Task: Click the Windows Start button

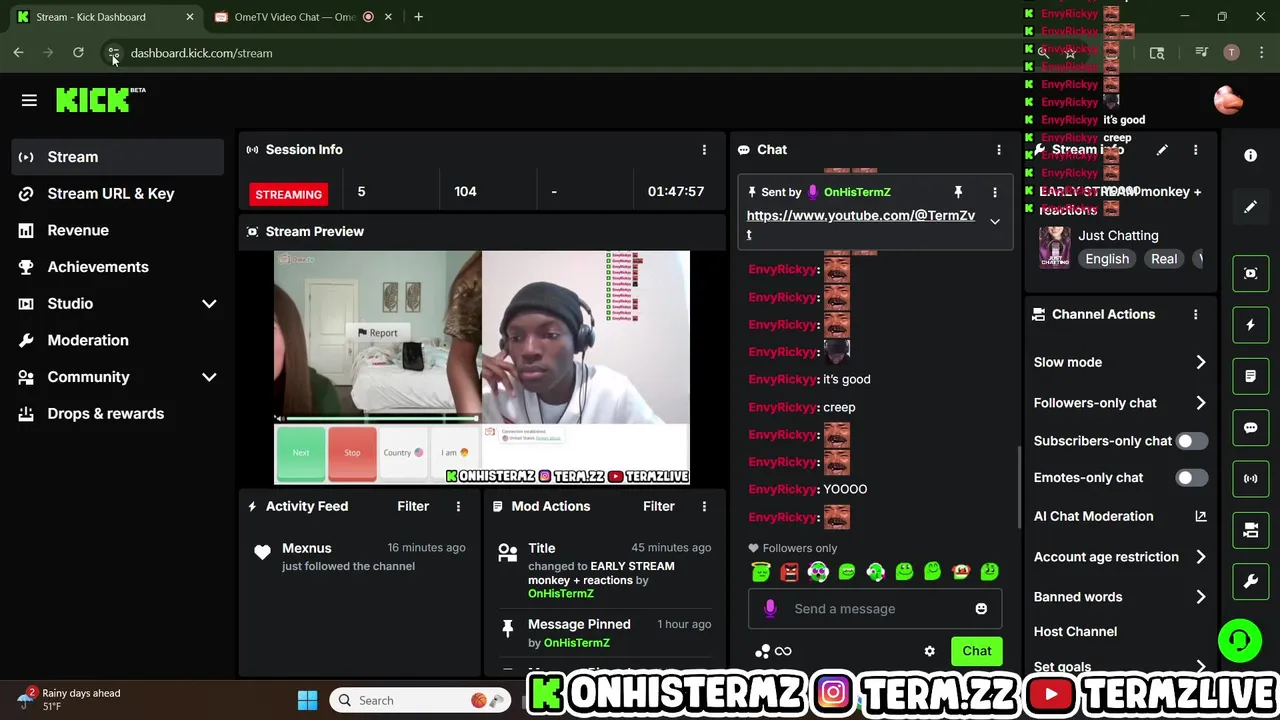Action: 307,700
